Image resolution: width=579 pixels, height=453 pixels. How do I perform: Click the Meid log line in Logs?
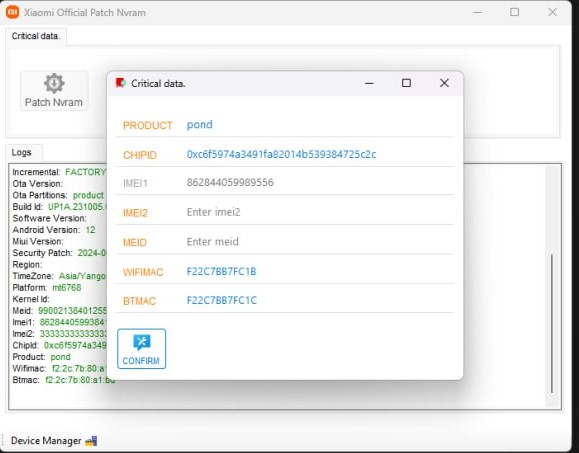(59, 311)
